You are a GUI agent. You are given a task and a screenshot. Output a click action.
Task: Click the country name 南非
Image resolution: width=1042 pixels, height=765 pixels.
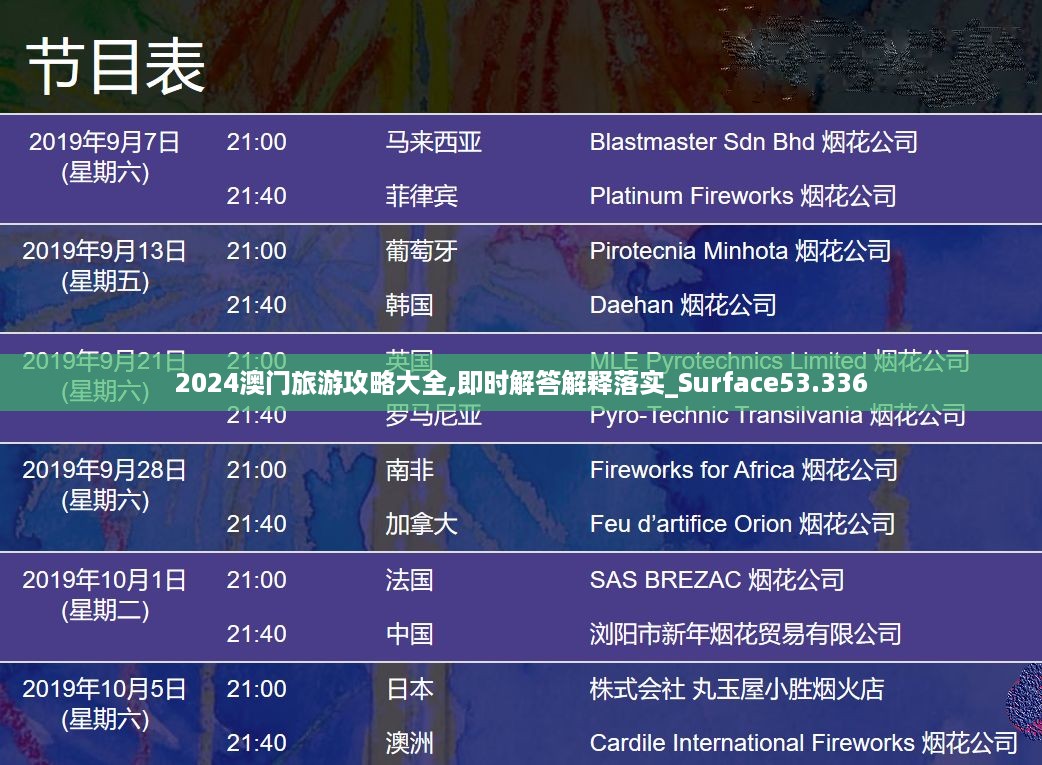click(x=409, y=470)
